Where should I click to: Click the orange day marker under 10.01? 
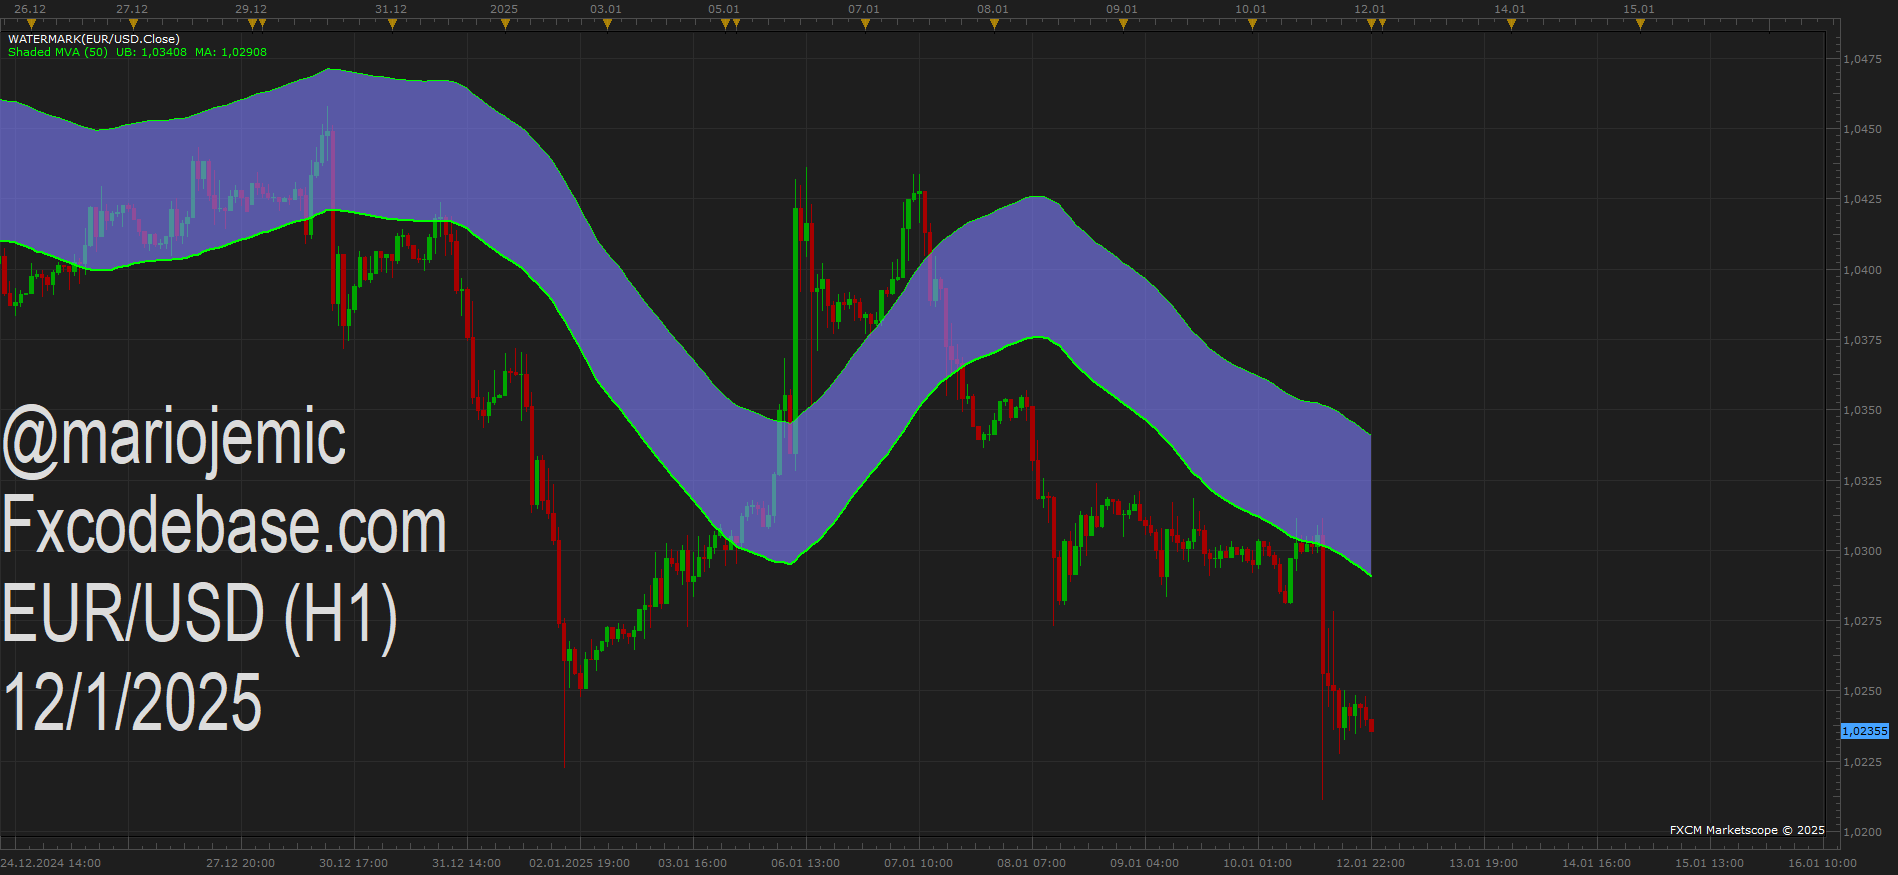[1252, 24]
